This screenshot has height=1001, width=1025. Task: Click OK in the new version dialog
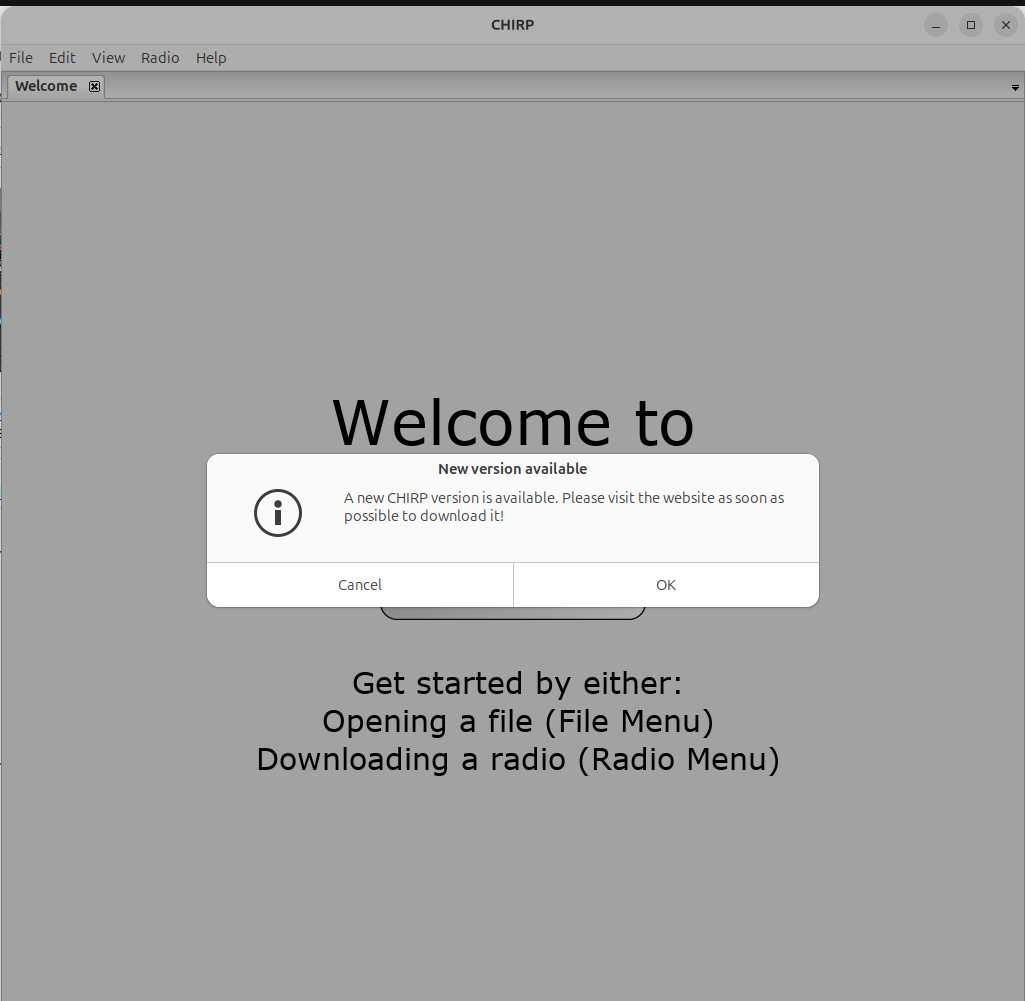pyautogui.click(x=666, y=585)
